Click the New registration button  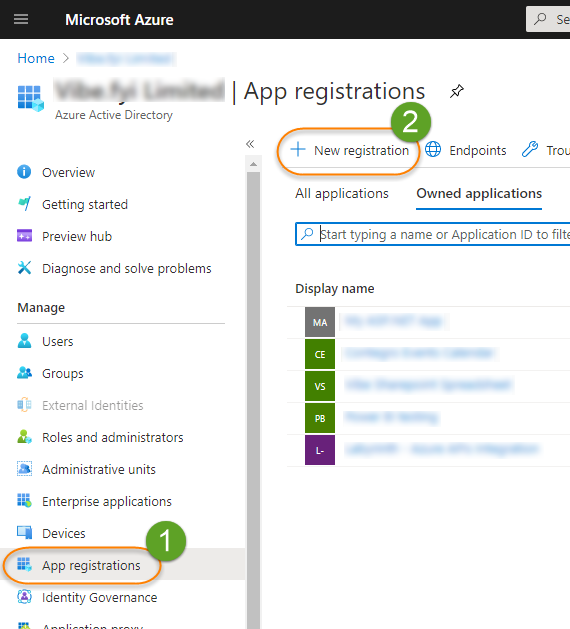pyautogui.click(x=349, y=150)
